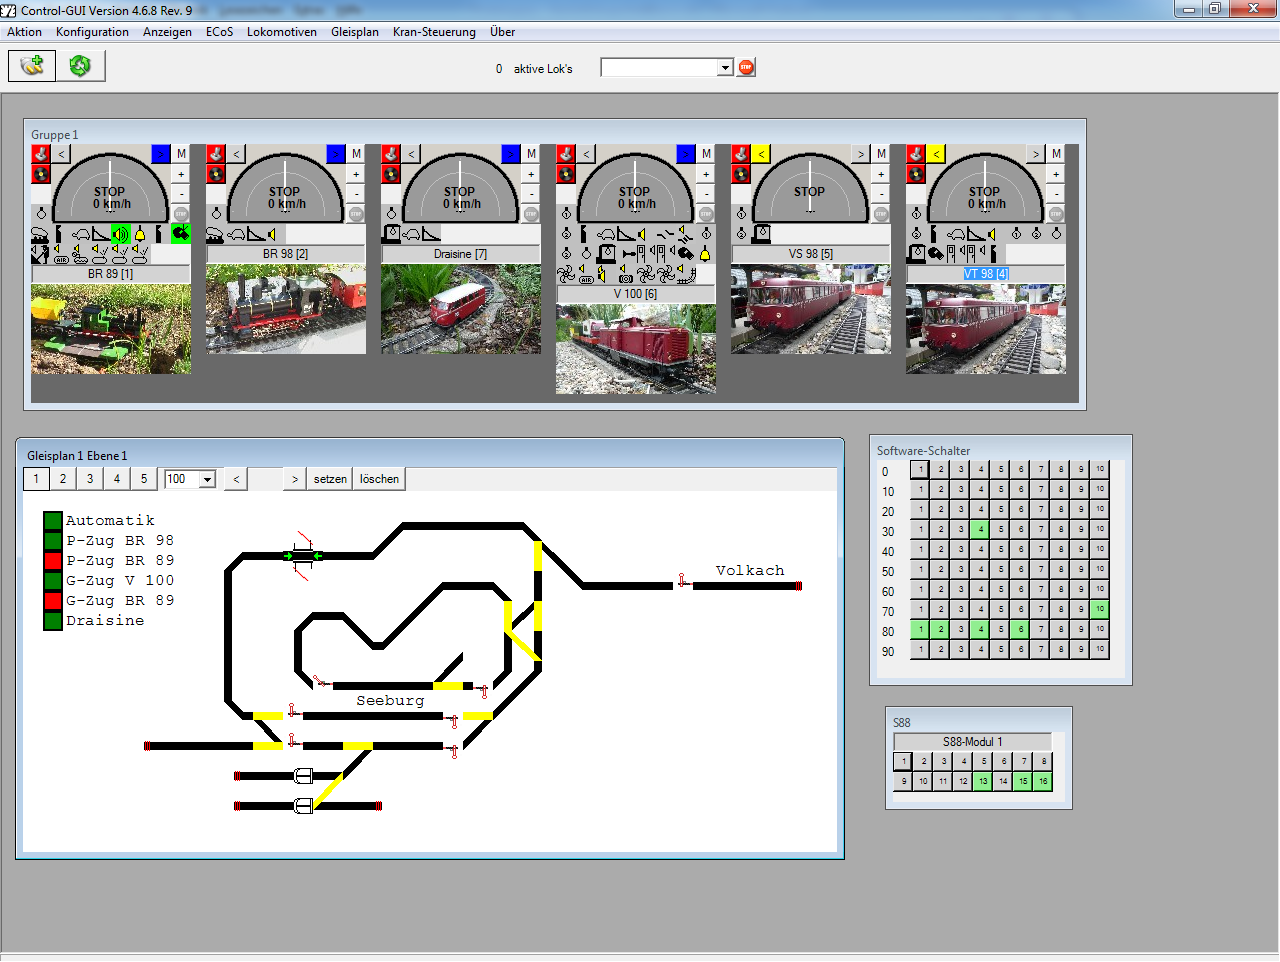Click the V 100 locomotive photo

tap(635, 348)
